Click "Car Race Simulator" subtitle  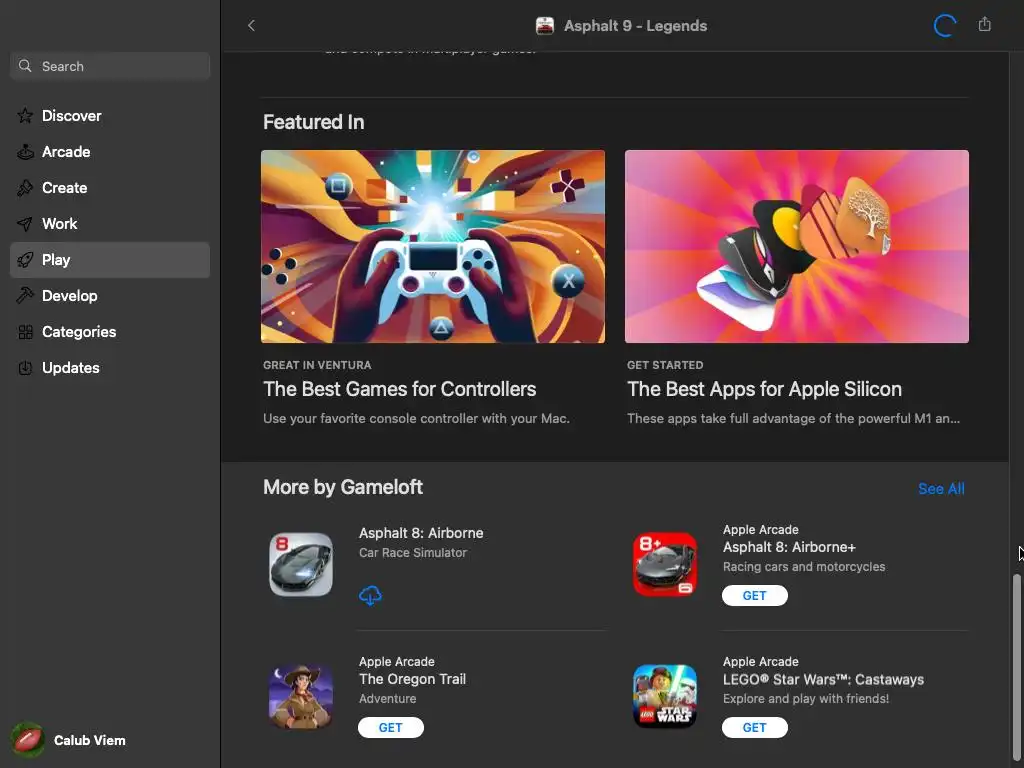[413, 552]
